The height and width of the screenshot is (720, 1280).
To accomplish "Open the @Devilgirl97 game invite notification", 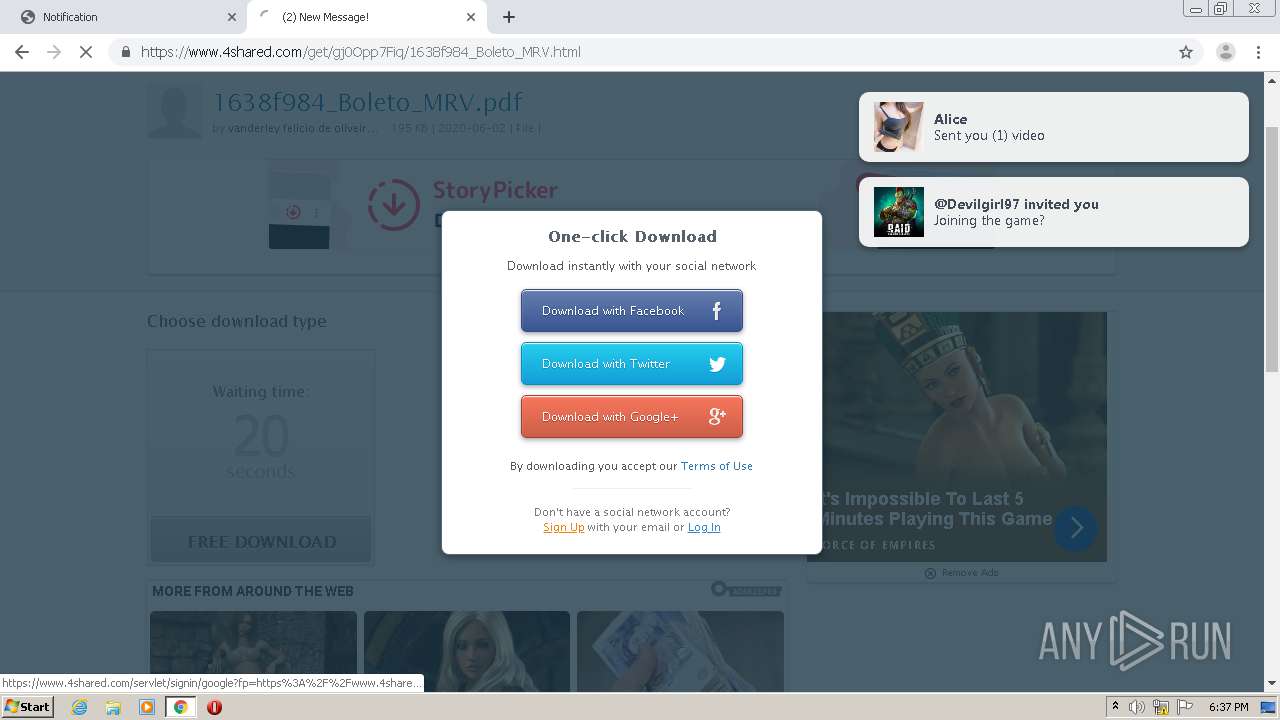I will point(1054,212).
